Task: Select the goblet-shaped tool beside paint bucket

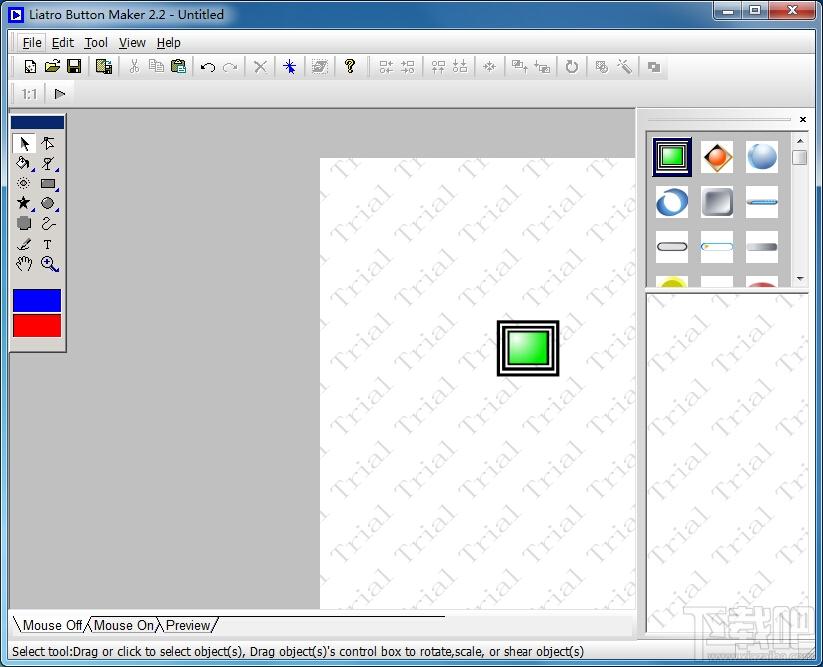Action: coord(48,163)
